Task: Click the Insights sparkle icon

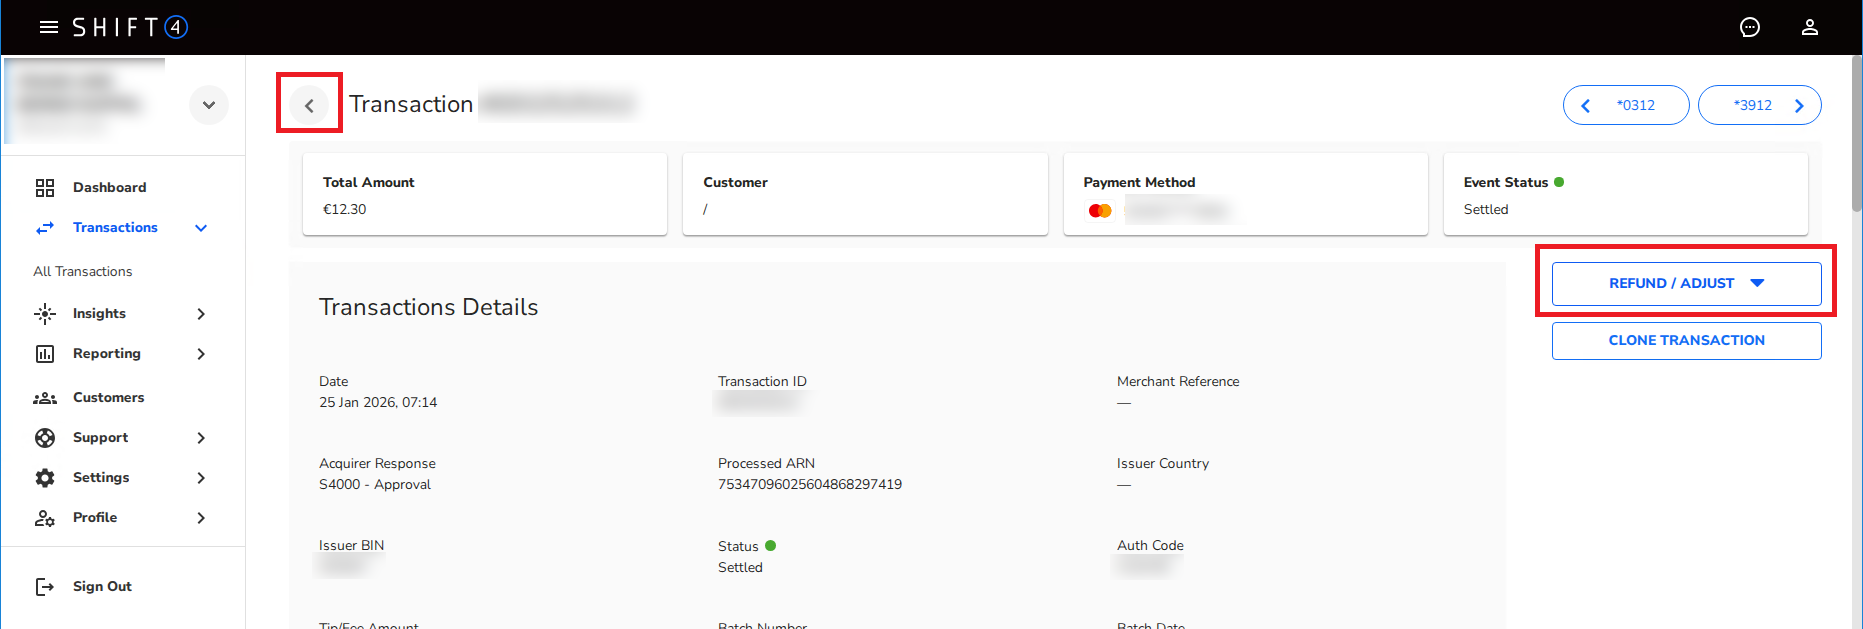Action: tap(45, 314)
